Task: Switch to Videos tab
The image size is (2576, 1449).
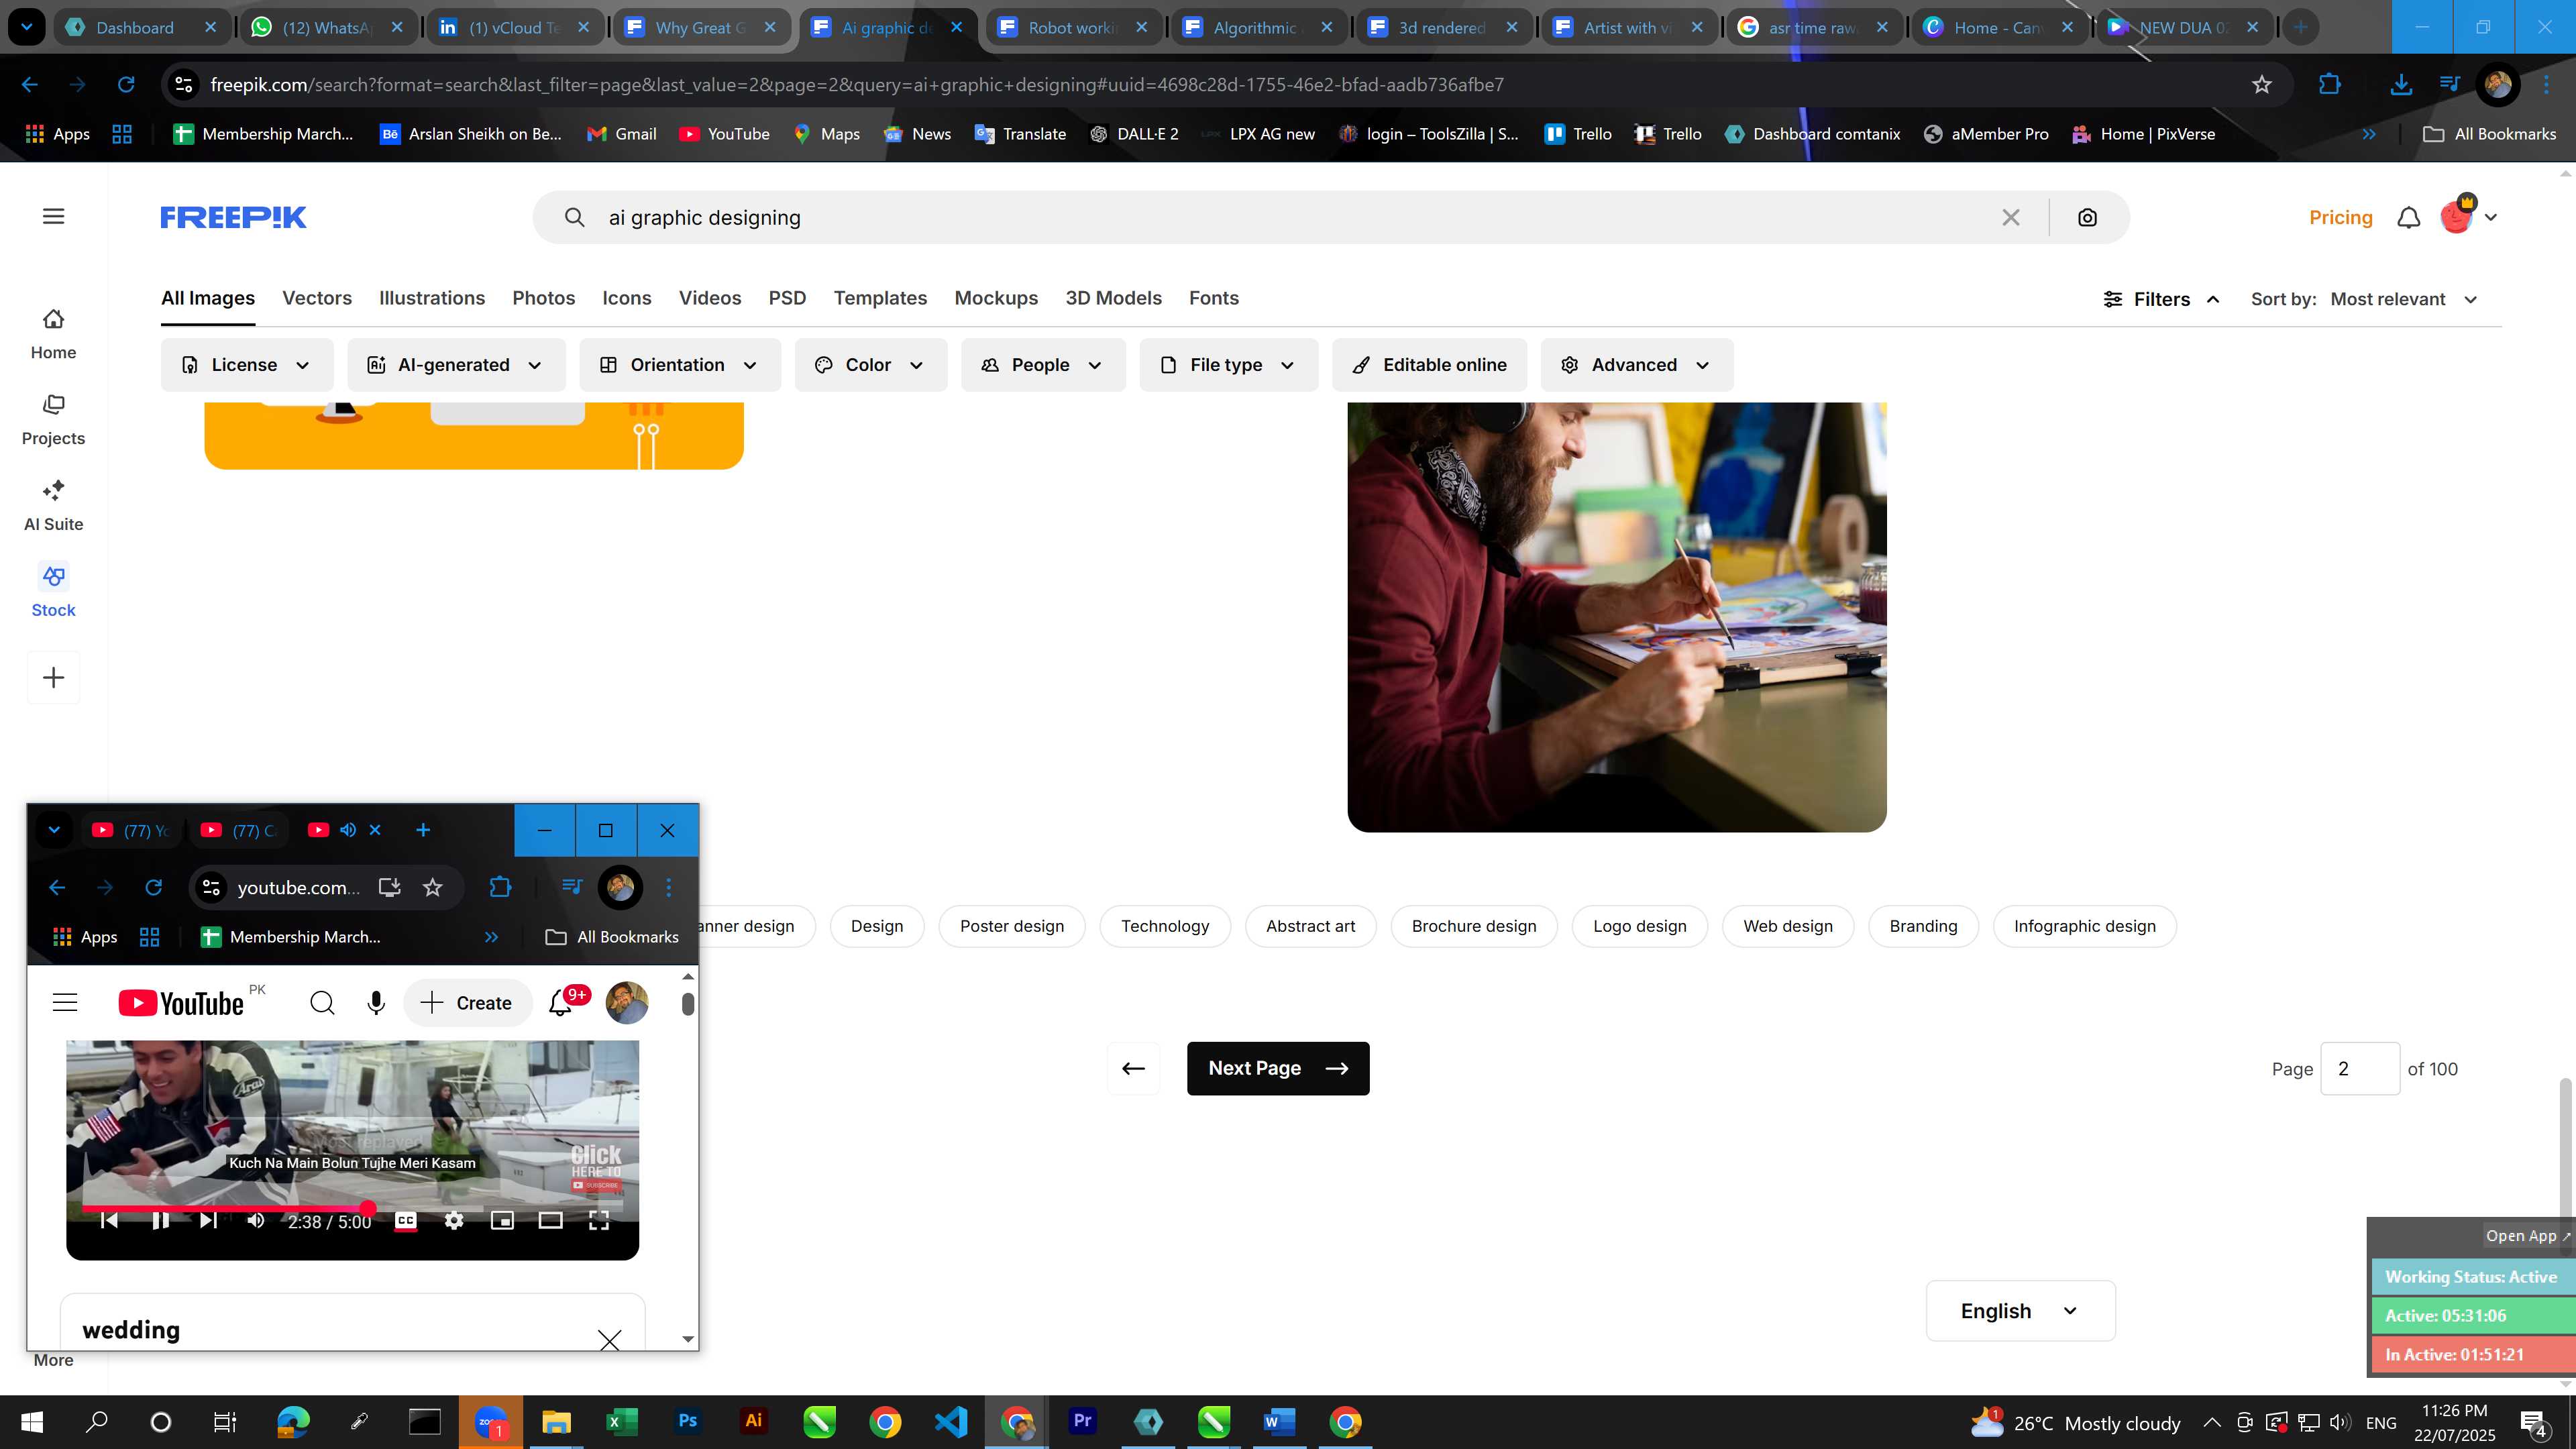Action: click(710, 298)
